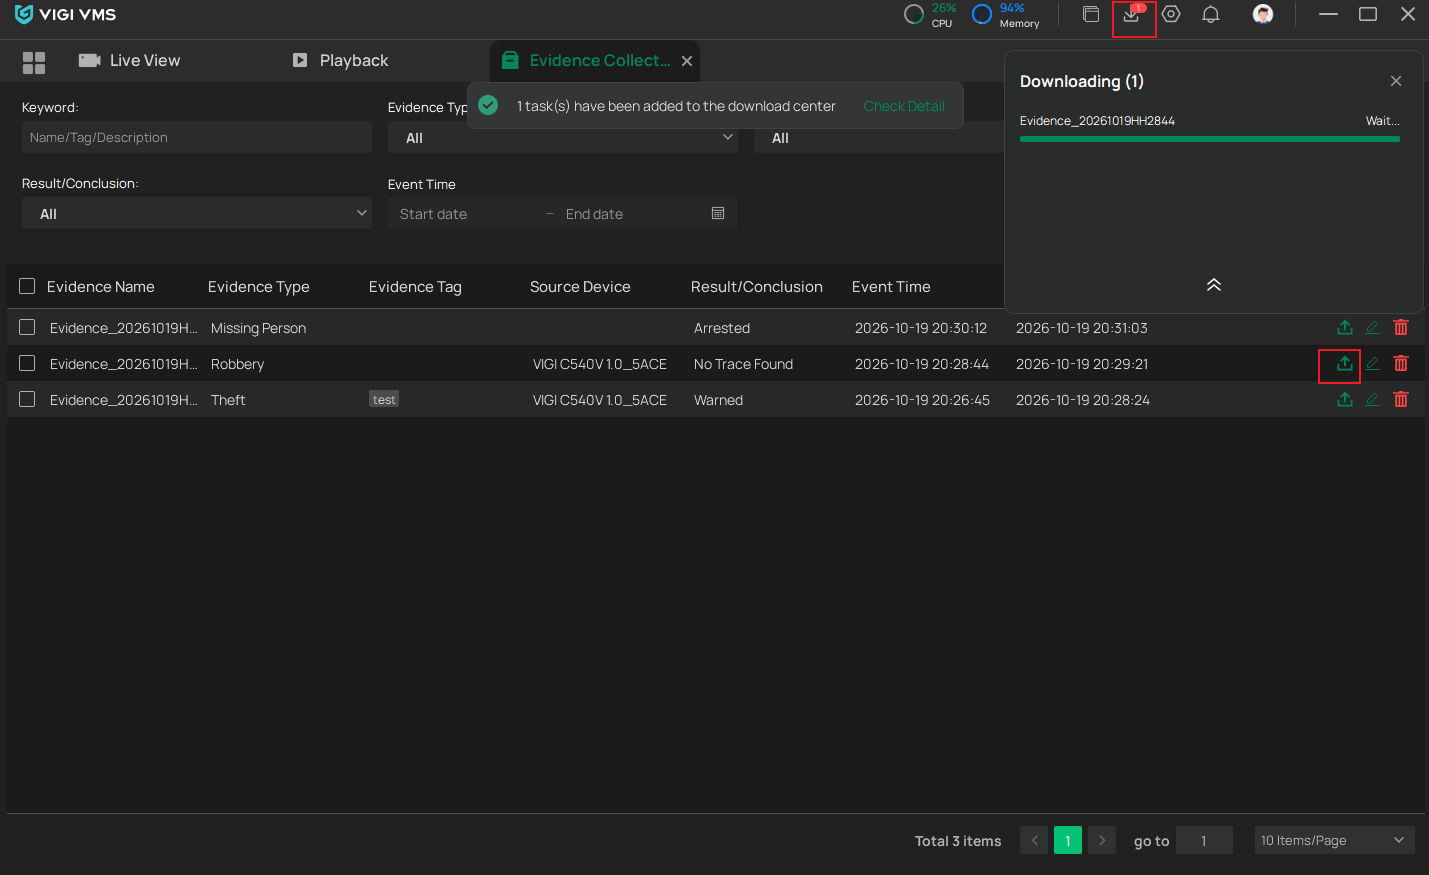Delete the Theft evidence row
Image resolution: width=1429 pixels, height=875 pixels.
(1401, 400)
